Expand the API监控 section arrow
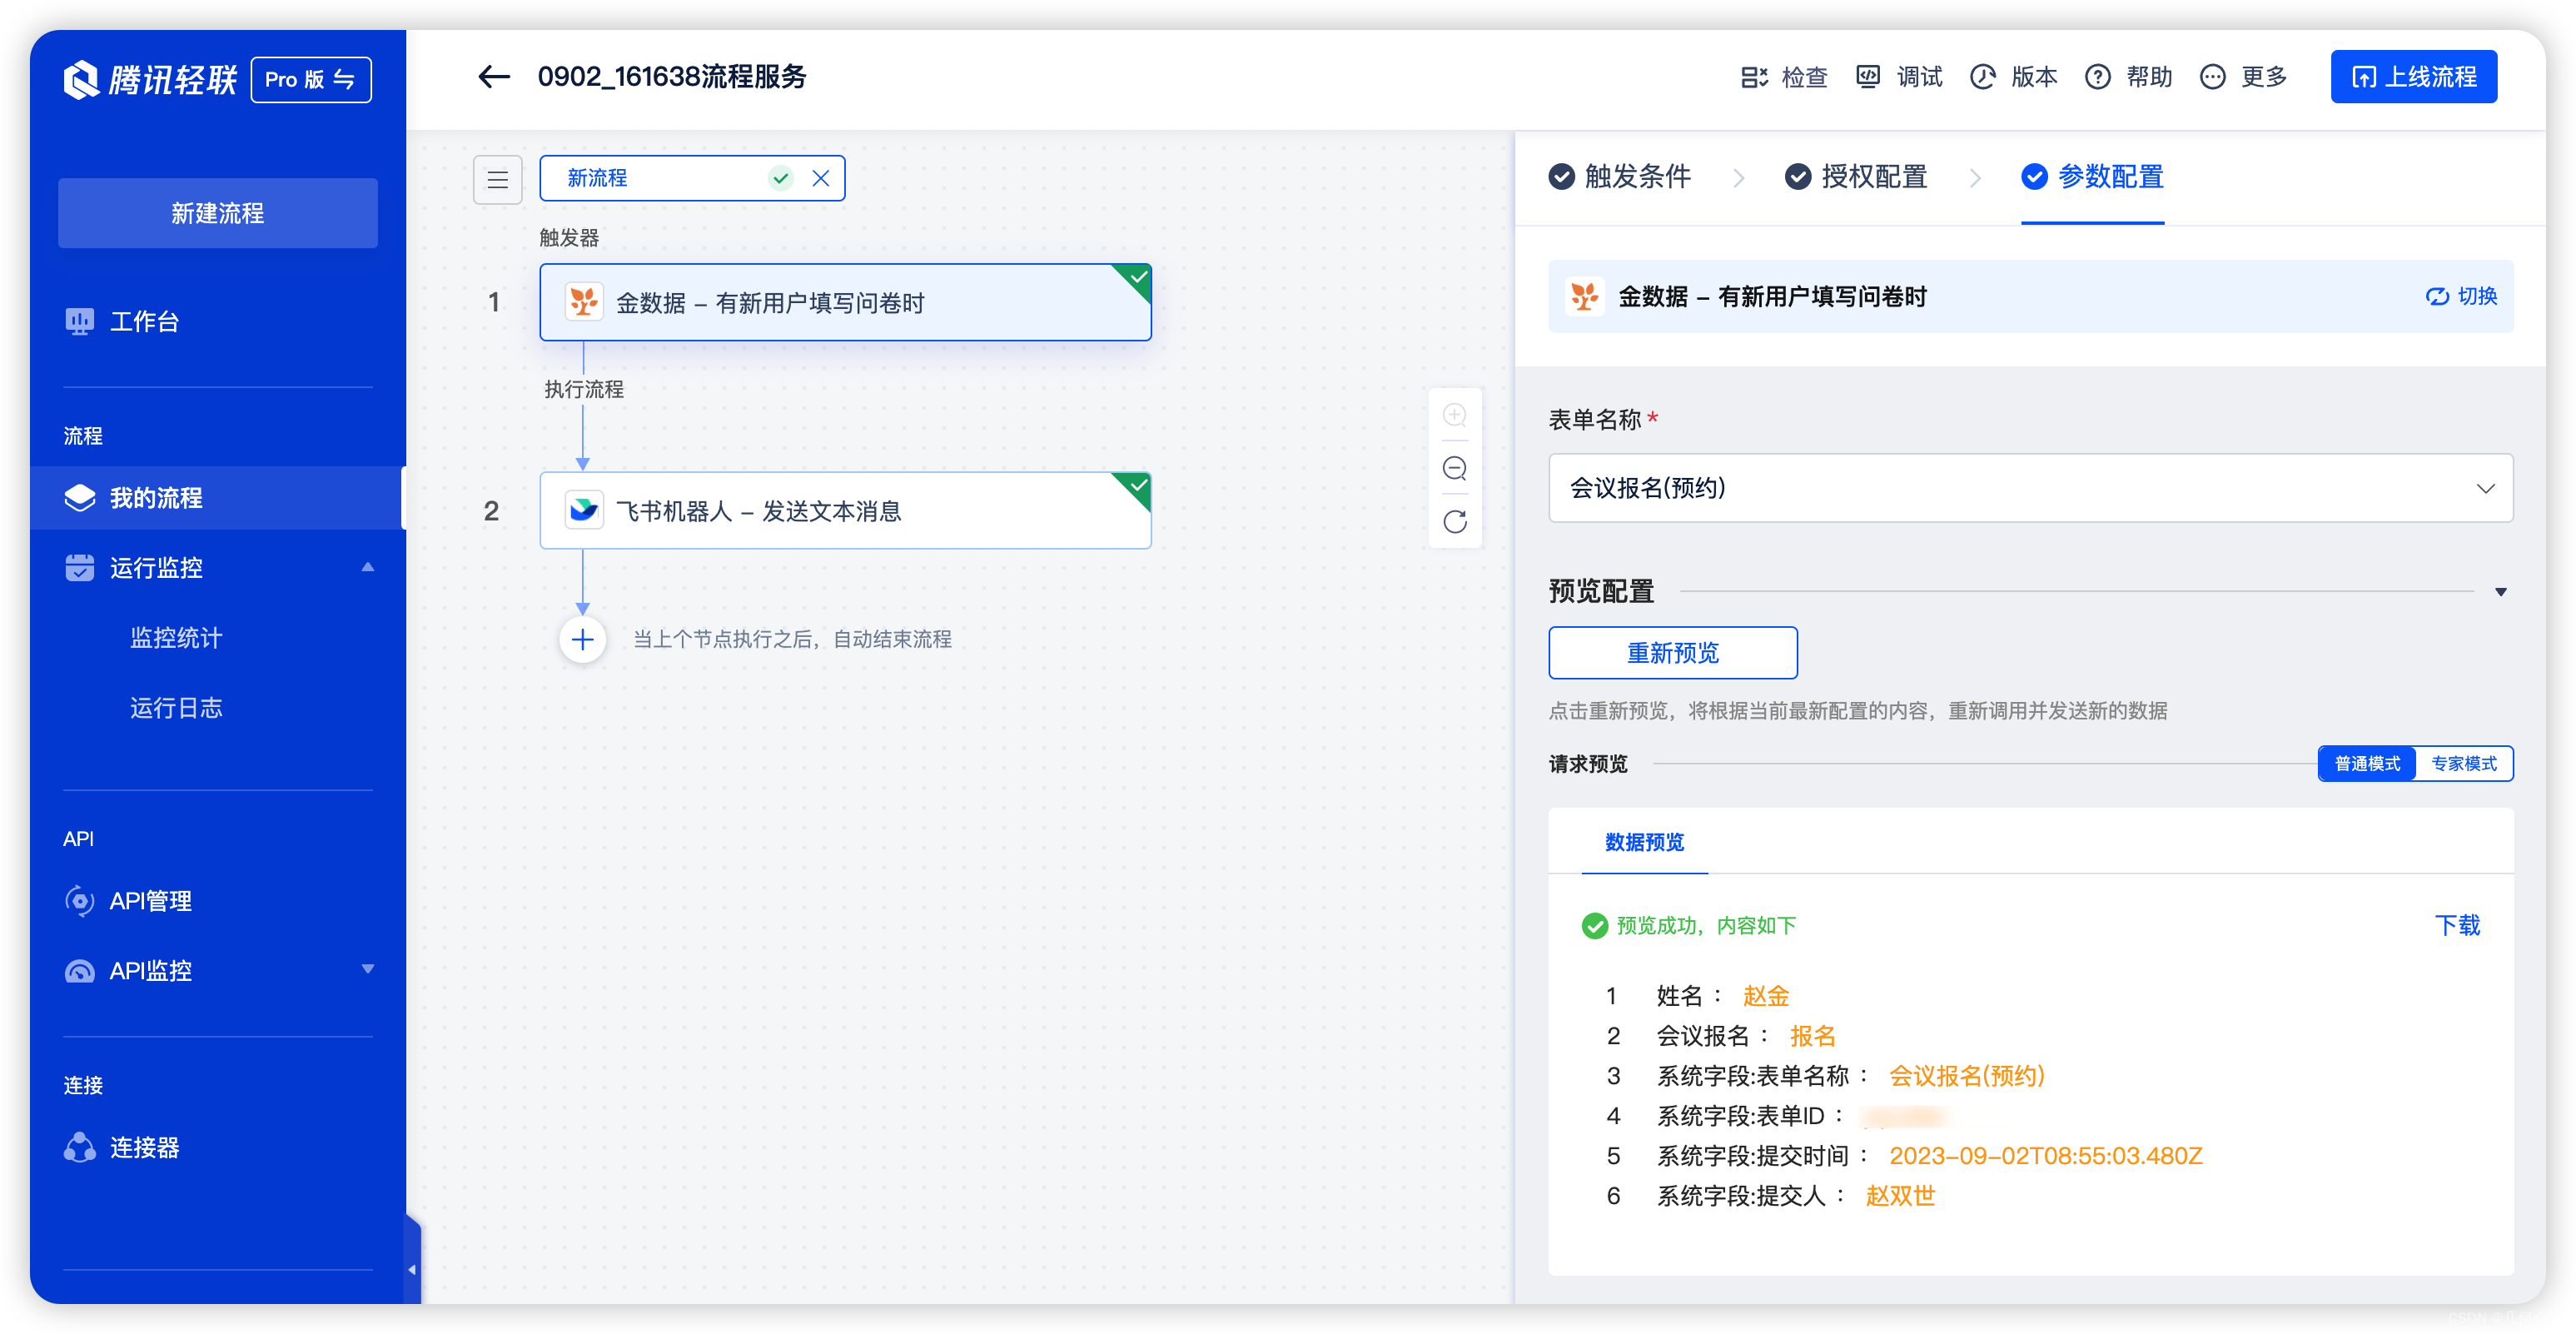Screen dimensions: 2576x1334 [x=368, y=969]
